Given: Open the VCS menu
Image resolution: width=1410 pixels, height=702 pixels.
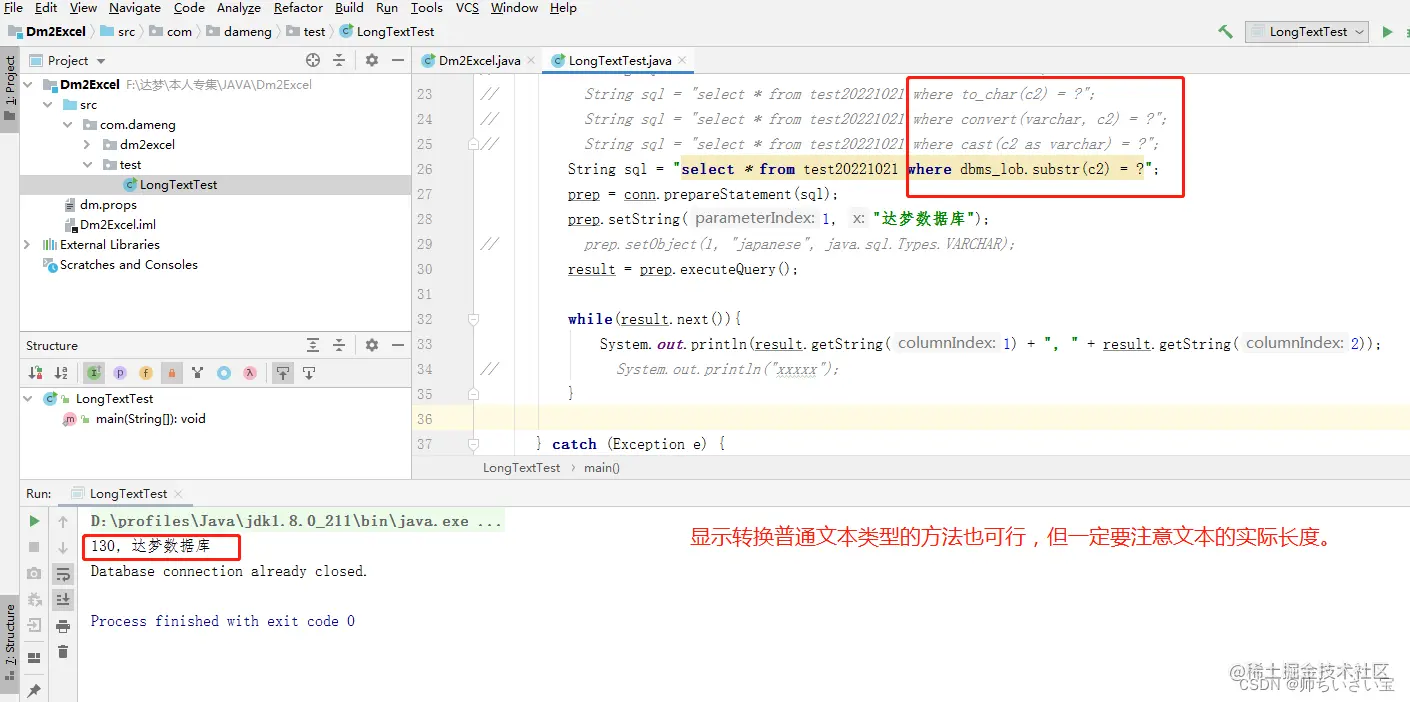Looking at the screenshot, I should click(467, 8).
